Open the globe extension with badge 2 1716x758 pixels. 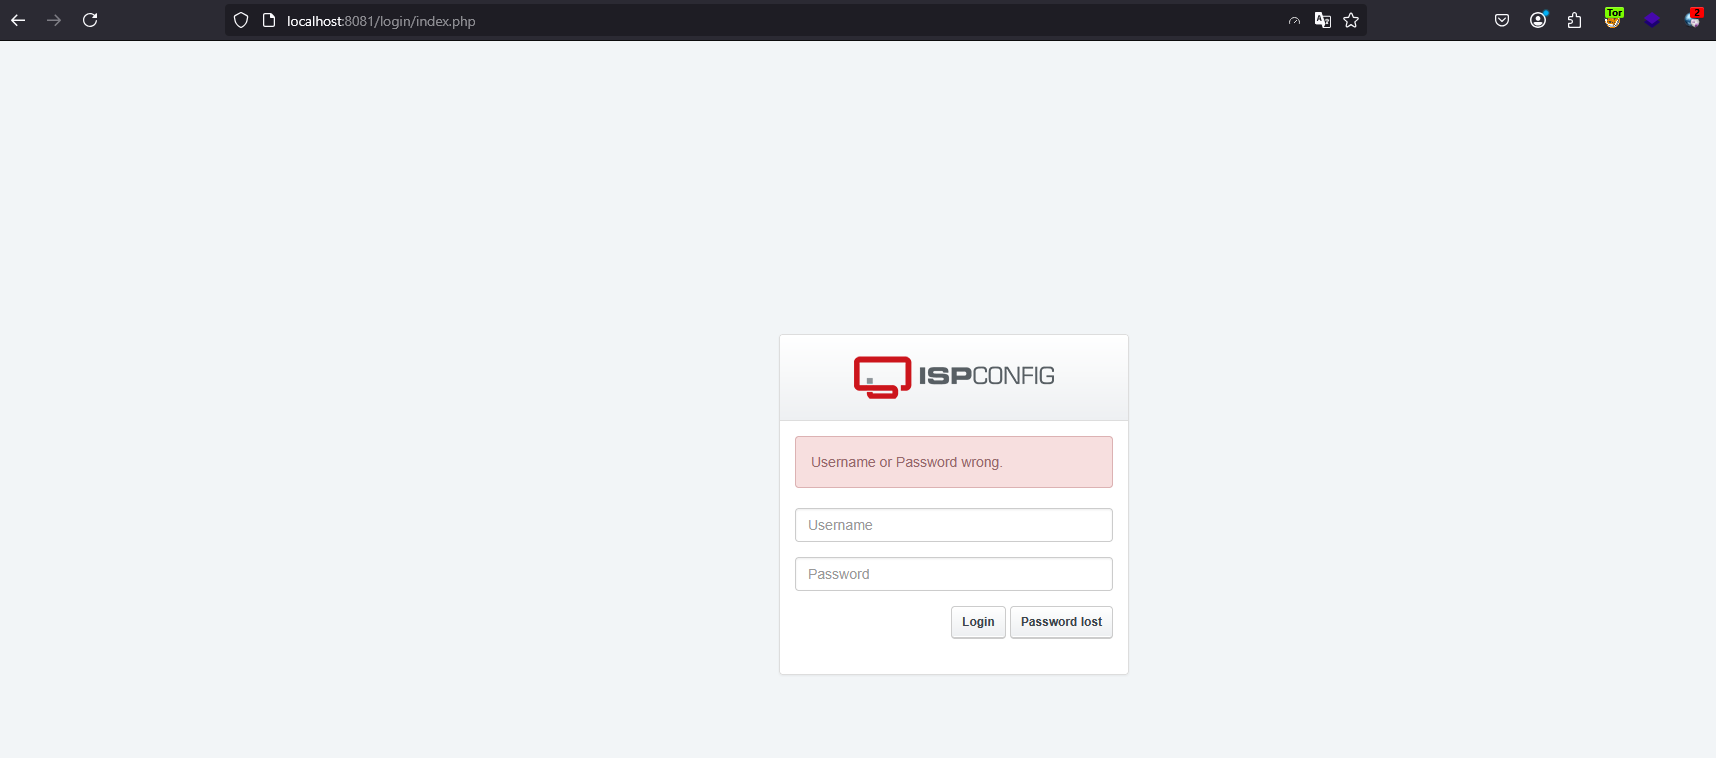coord(1693,18)
